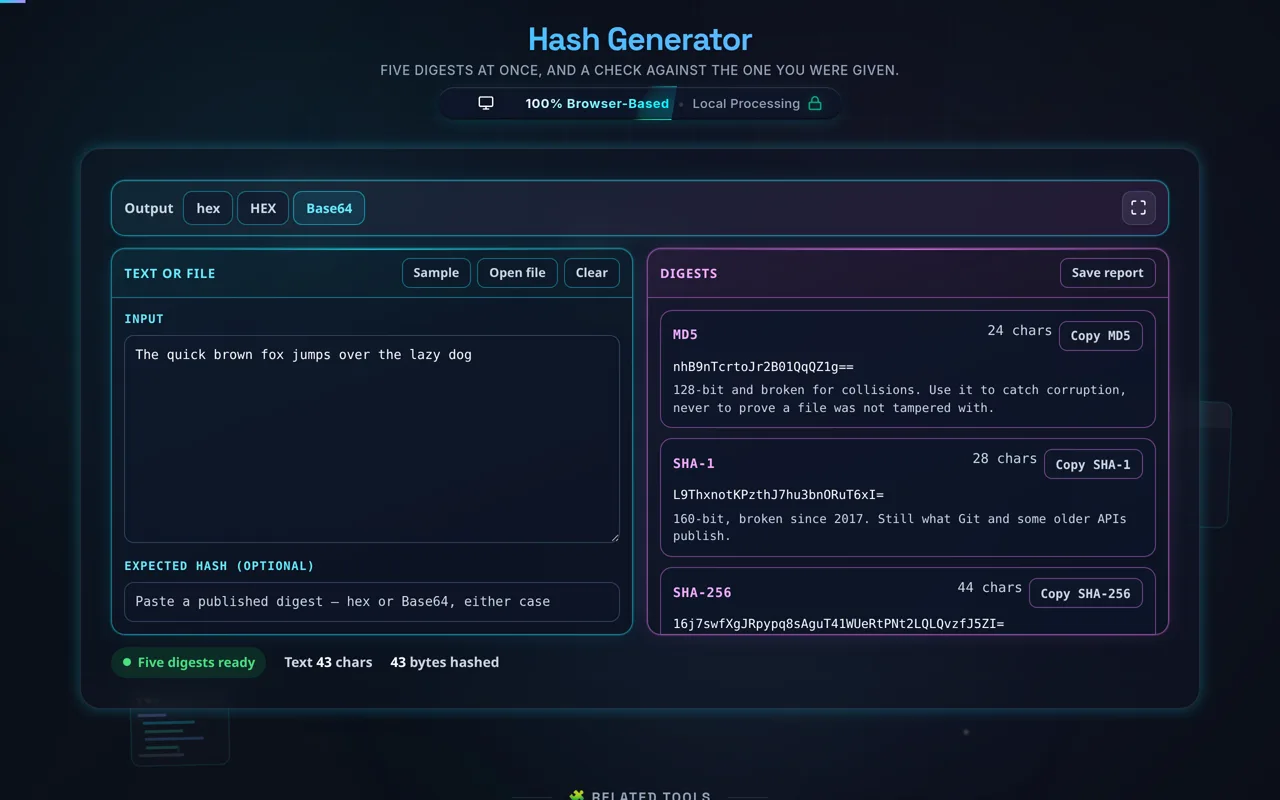Screen dimensions: 1280x800
Task: Click inside the Input text area
Action: point(372,439)
